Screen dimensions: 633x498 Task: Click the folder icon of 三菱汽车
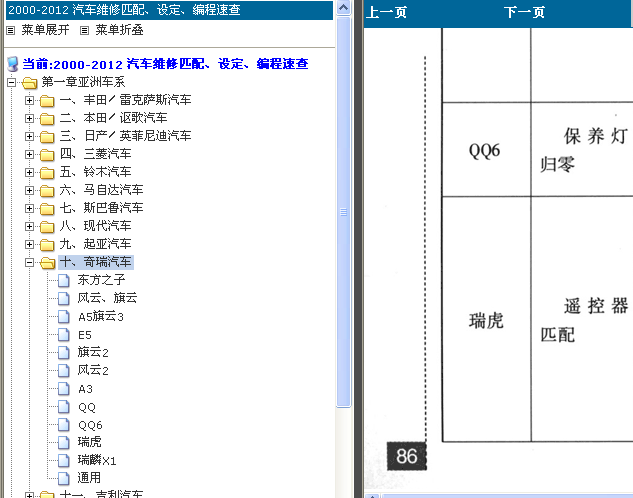coord(47,155)
